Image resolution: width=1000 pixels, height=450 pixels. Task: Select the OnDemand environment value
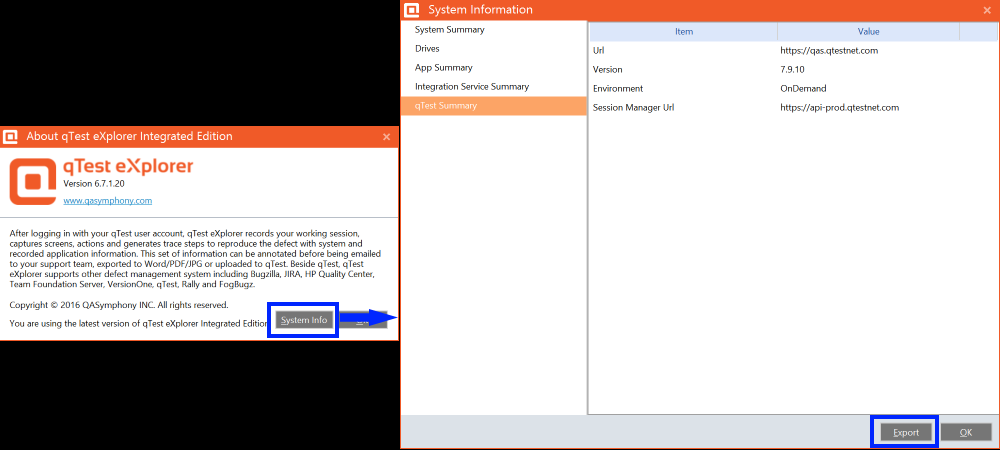tap(803, 89)
